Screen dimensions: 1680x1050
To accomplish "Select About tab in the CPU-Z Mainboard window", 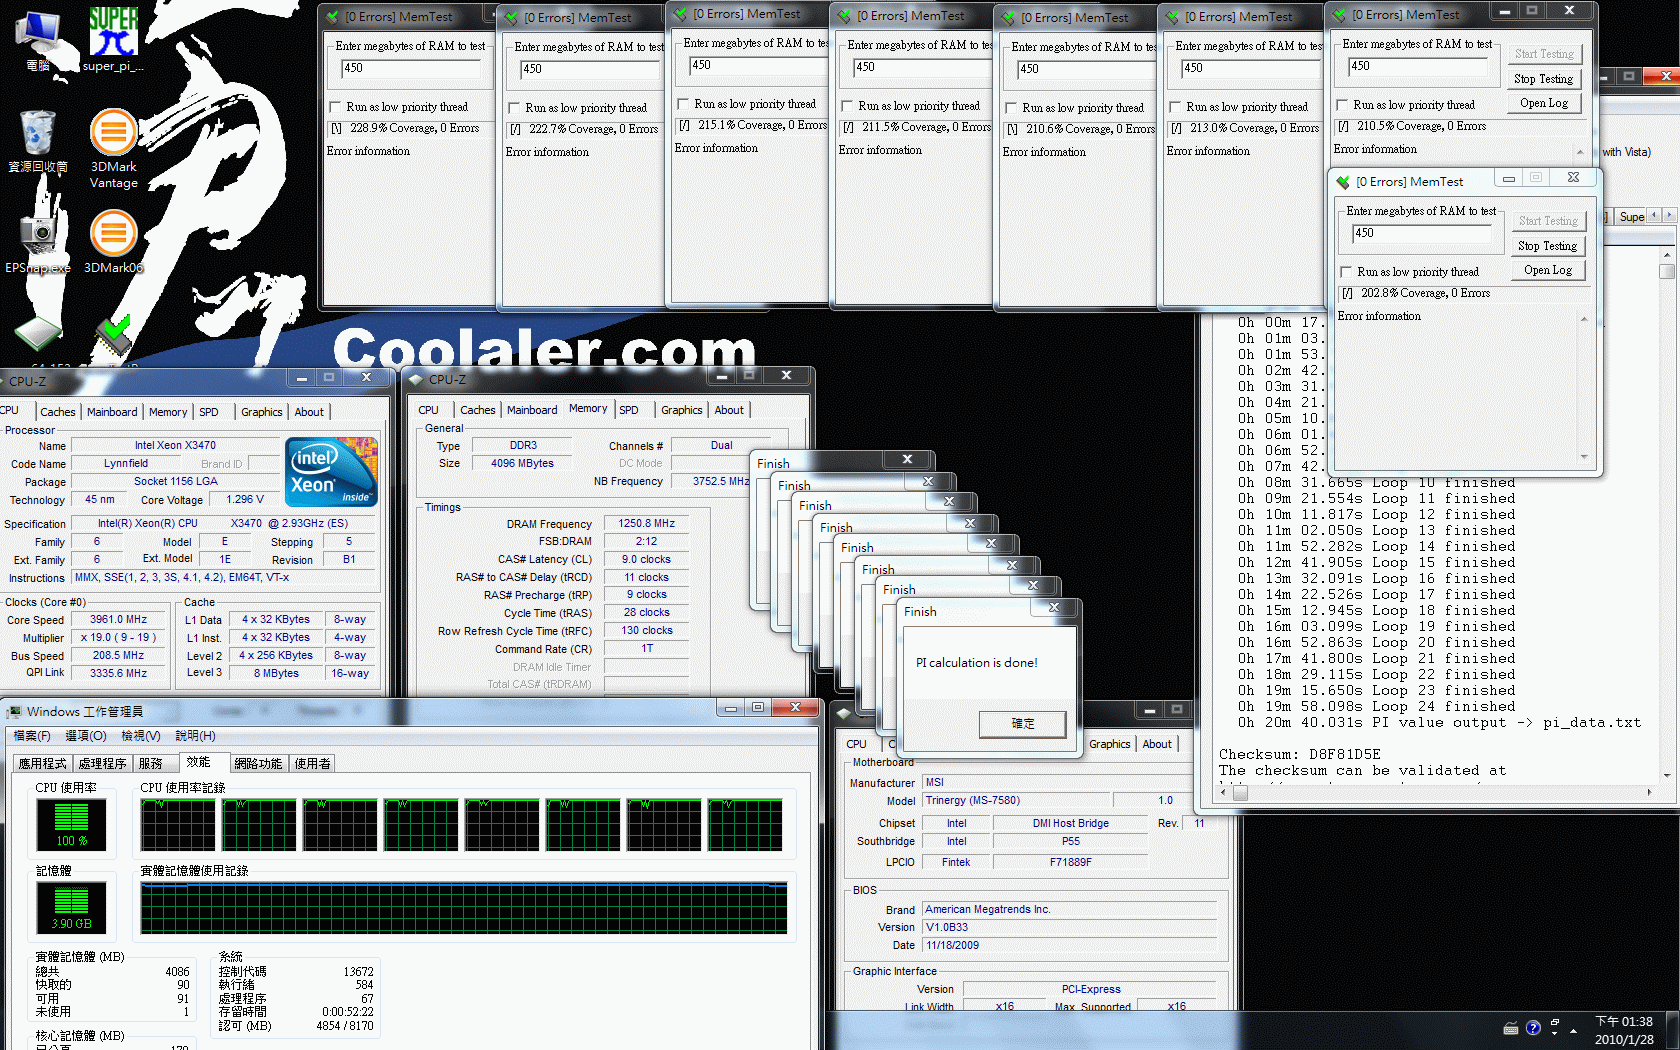I will (x=1157, y=744).
